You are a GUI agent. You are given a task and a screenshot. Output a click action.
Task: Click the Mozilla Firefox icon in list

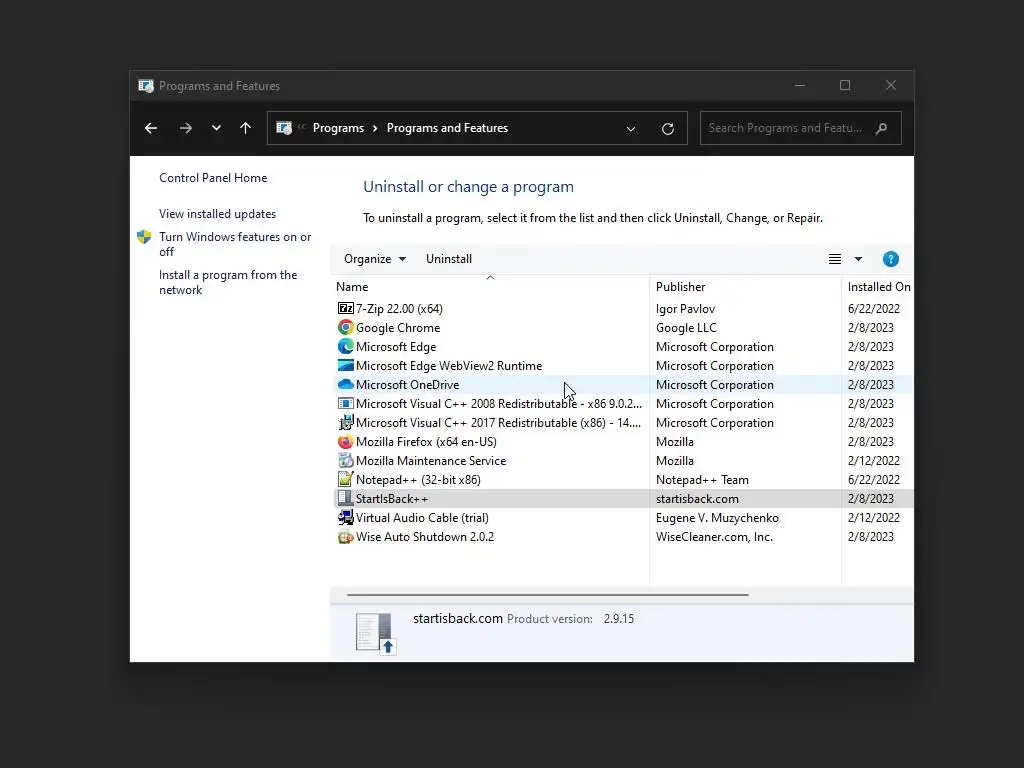(x=345, y=441)
